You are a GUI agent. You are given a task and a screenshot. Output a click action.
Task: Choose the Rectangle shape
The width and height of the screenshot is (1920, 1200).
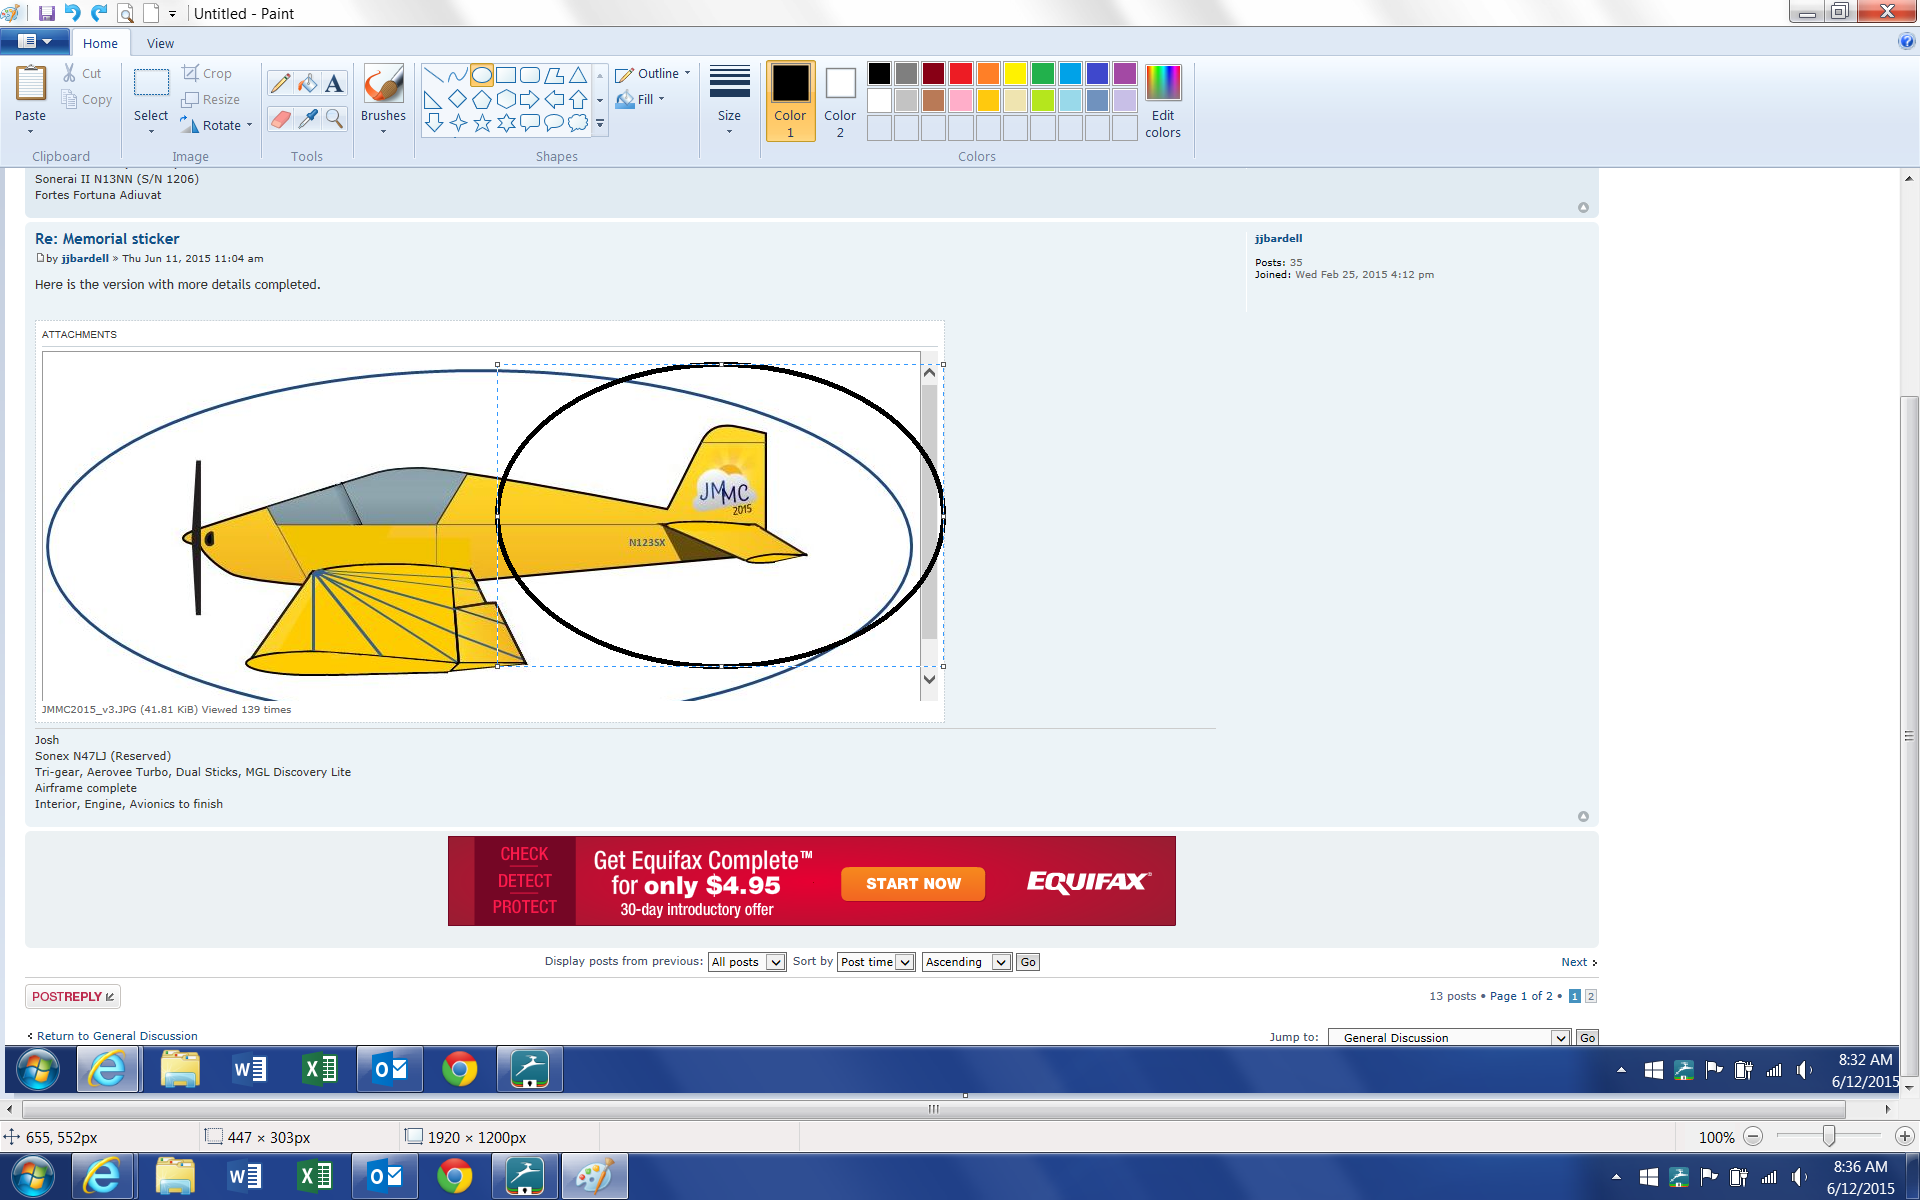pyautogui.click(x=506, y=75)
